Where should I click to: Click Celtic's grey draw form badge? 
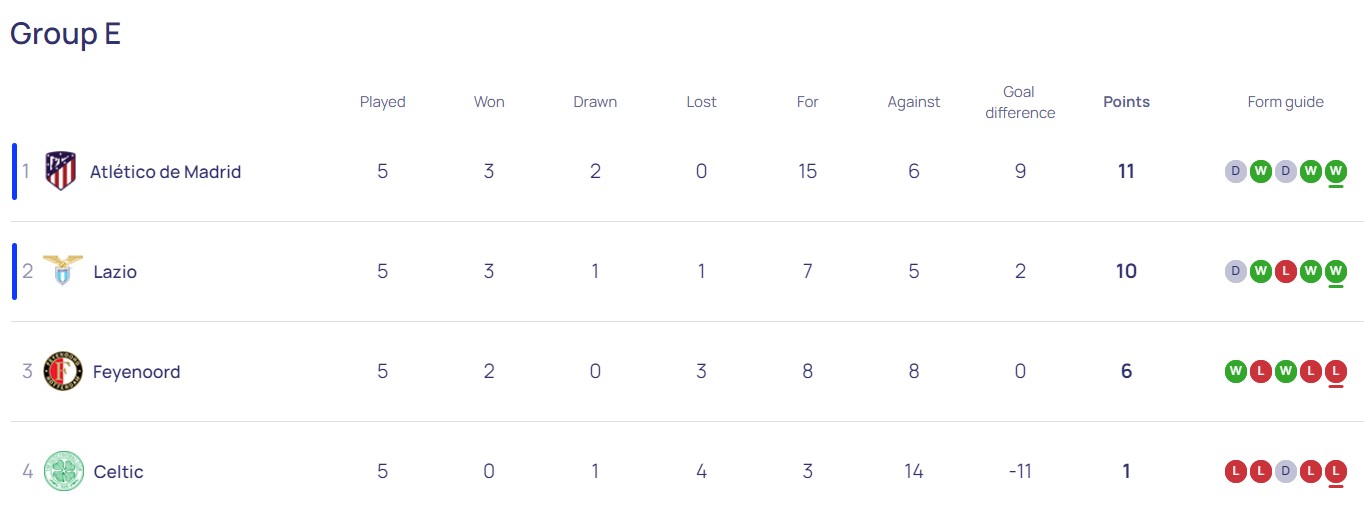[x=1285, y=471]
